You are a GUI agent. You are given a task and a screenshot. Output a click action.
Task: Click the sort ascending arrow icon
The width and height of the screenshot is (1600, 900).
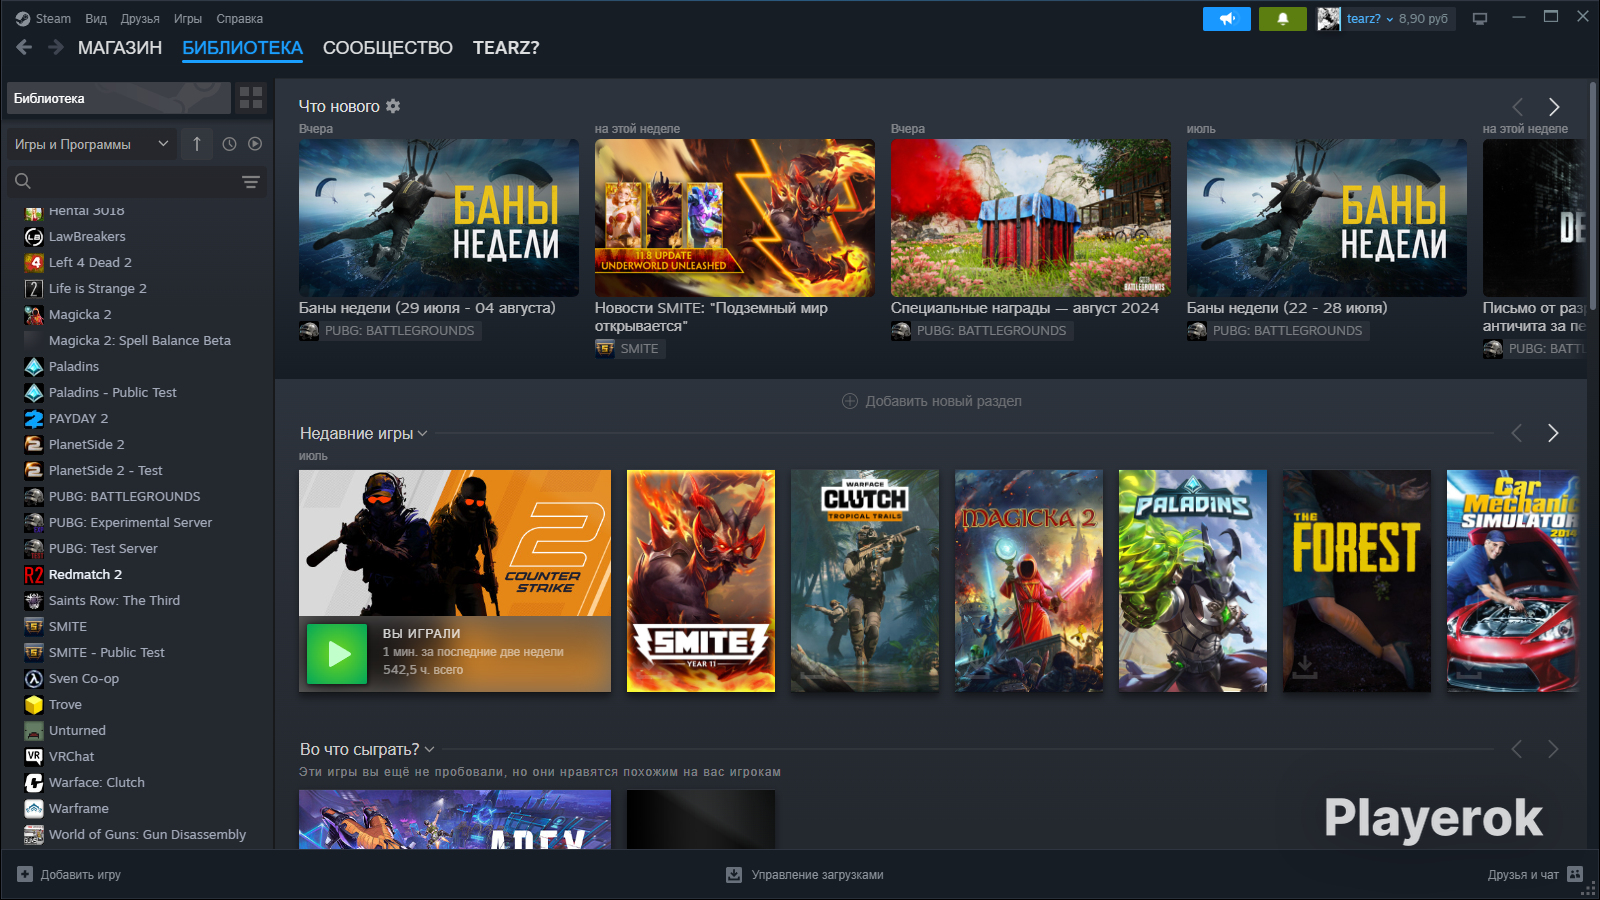coord(197,144)
